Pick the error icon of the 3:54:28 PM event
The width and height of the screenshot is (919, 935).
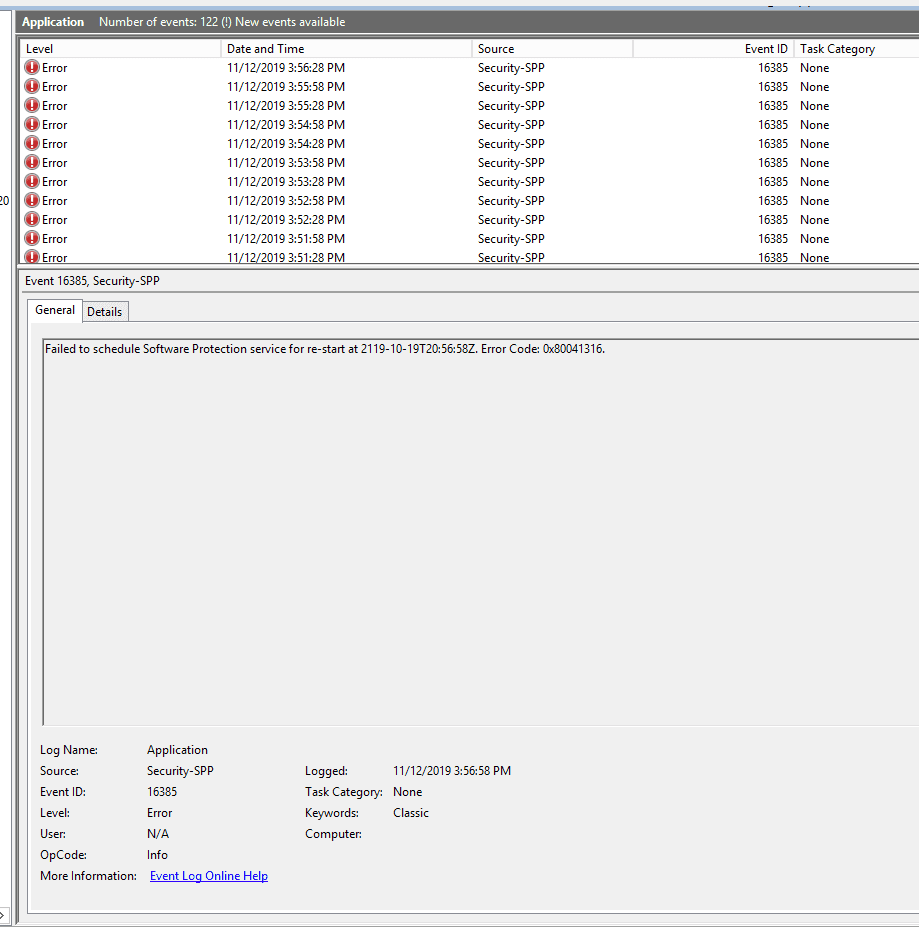click(x=32, y=144)
